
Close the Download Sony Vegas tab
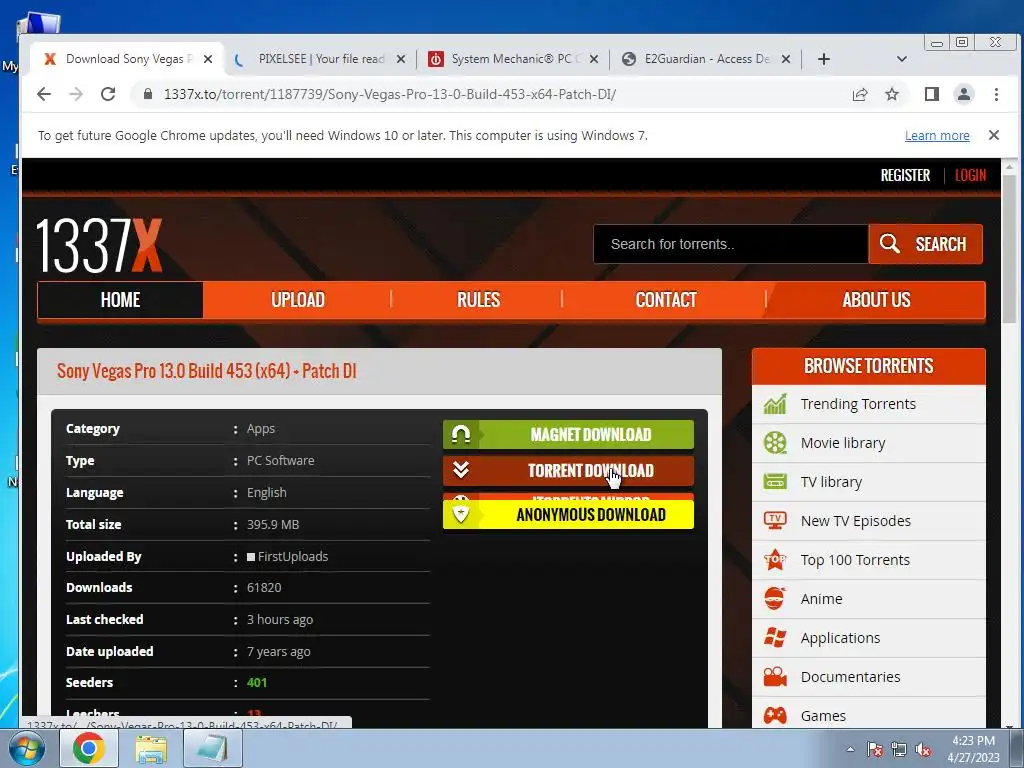pyautogui.click(x=208, y=59)
